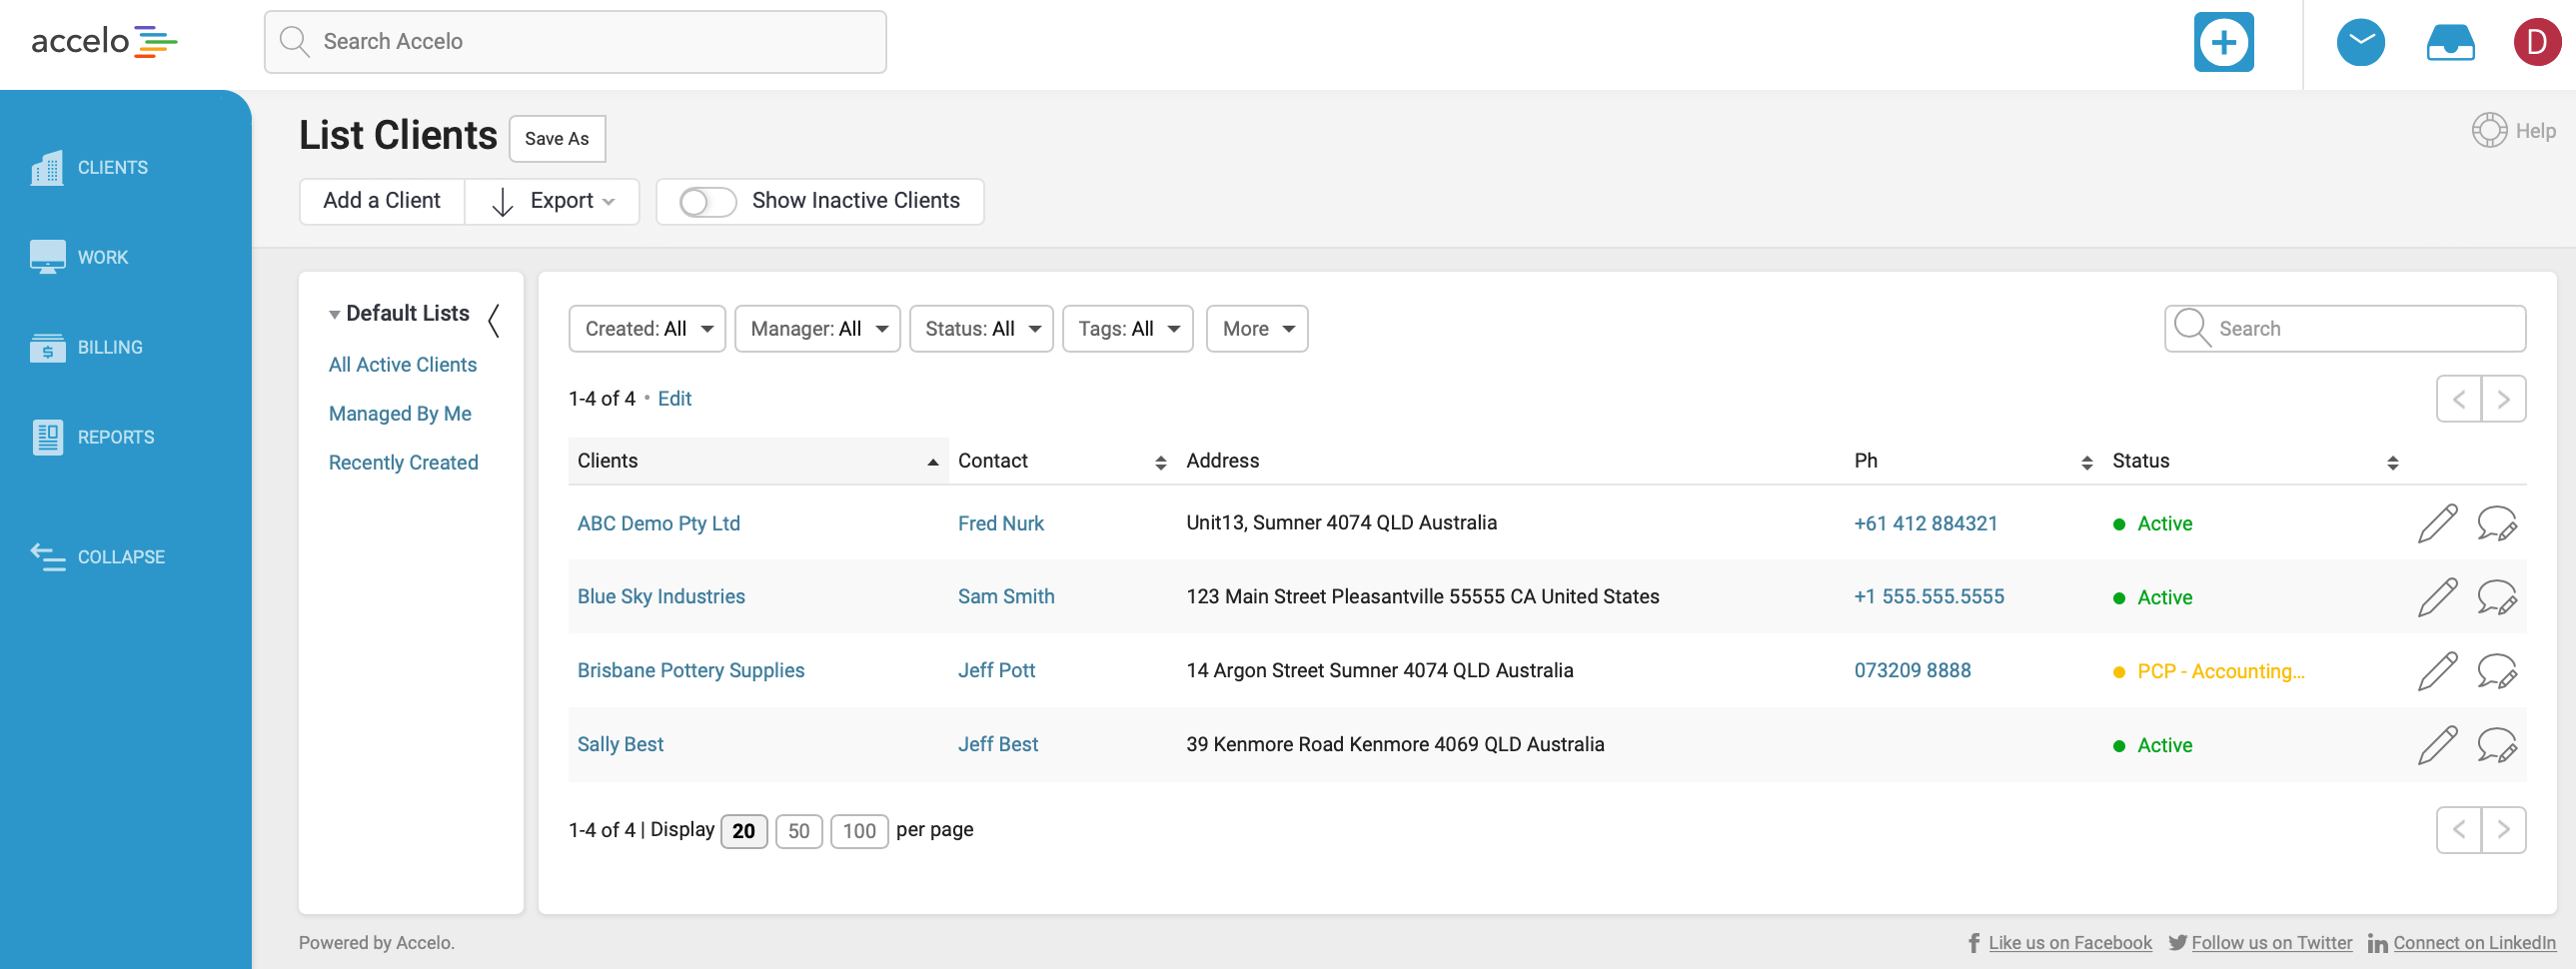
Task: Click the Work monitor icon in sidebar
Action: click(47, 257)
